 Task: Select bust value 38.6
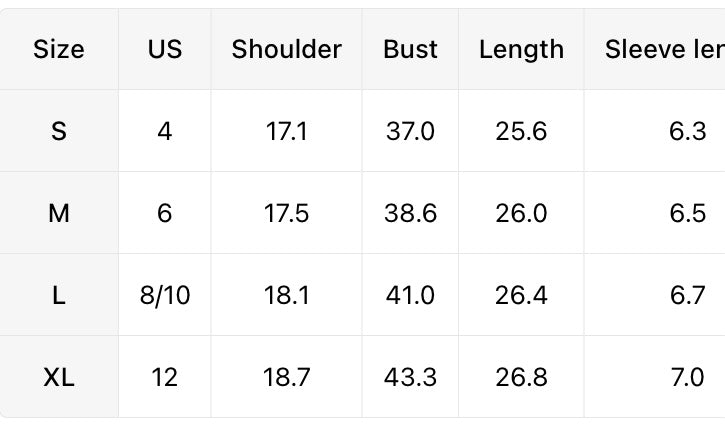pos(410,213)
